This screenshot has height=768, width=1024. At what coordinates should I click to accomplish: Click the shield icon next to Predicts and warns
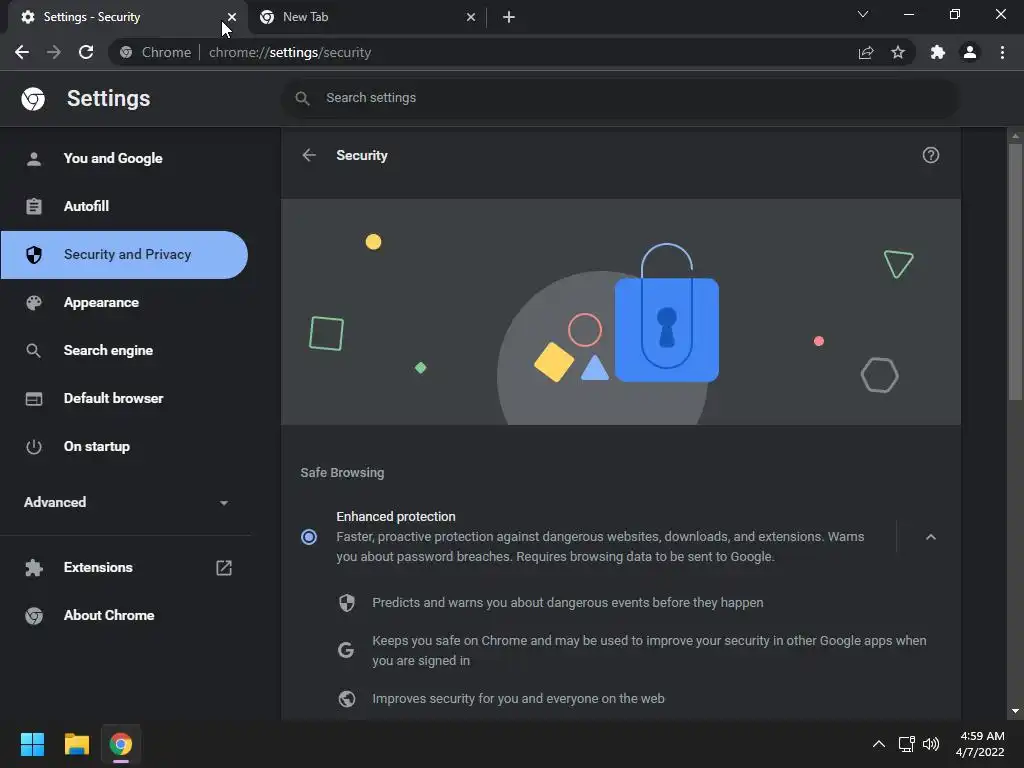(x=347, y=603)
